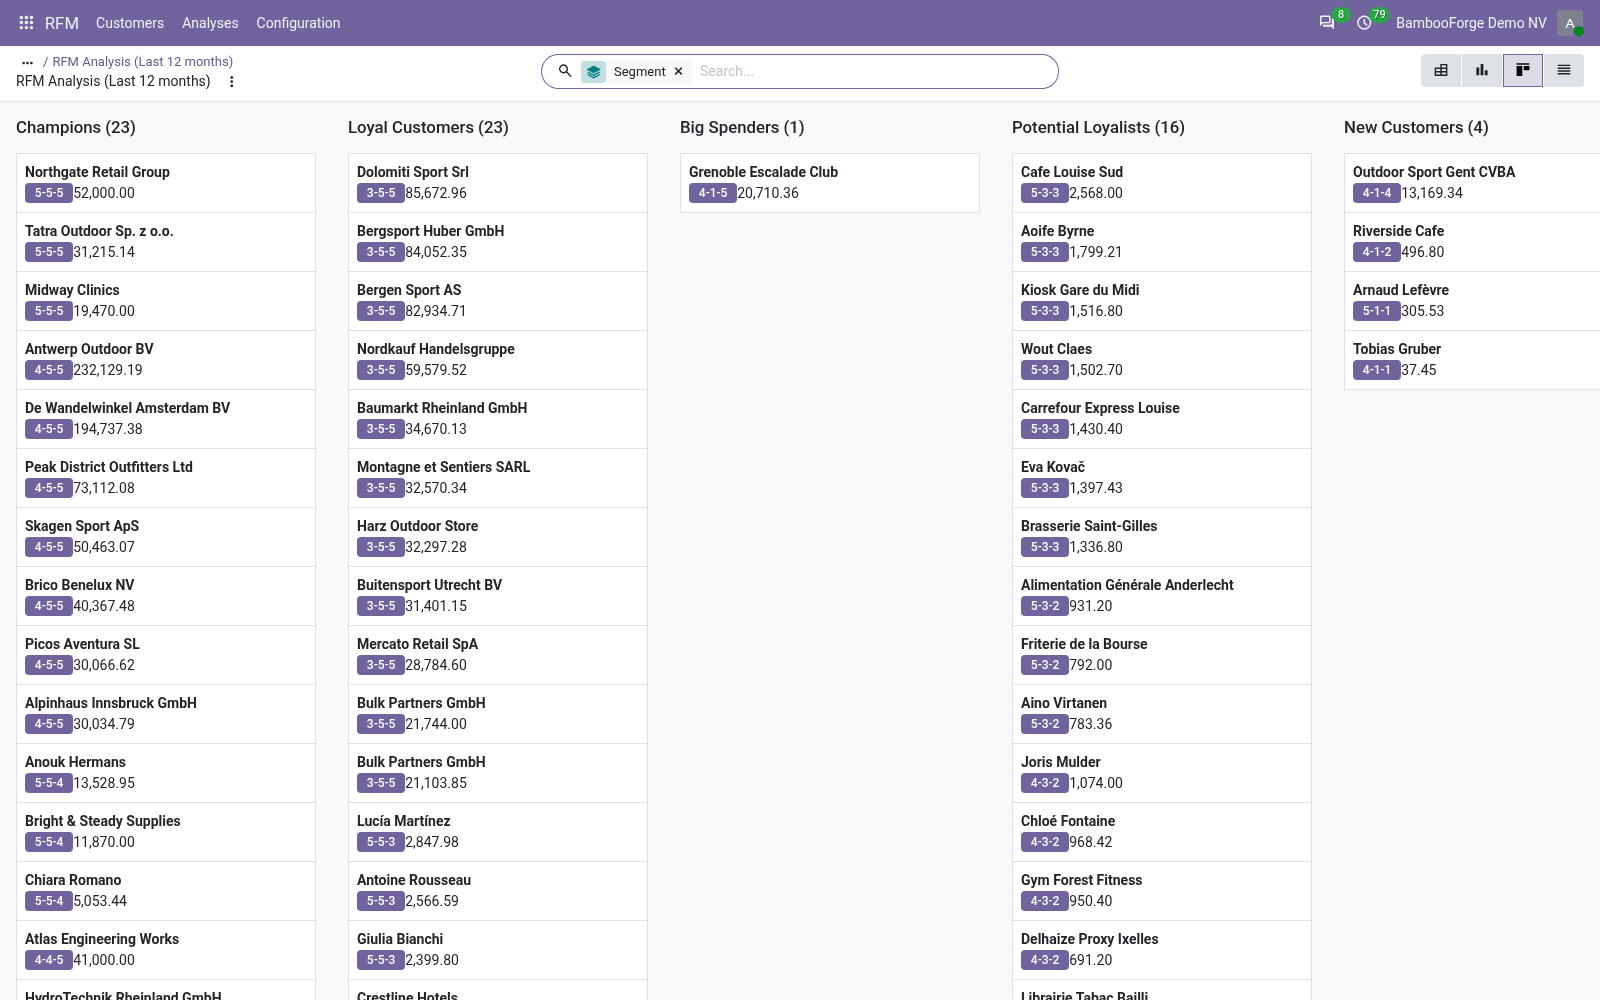The height and width of the screenshot is (1000, 1600).
Task: Open the actions vertical dots menu
Action: click(232, 82)
